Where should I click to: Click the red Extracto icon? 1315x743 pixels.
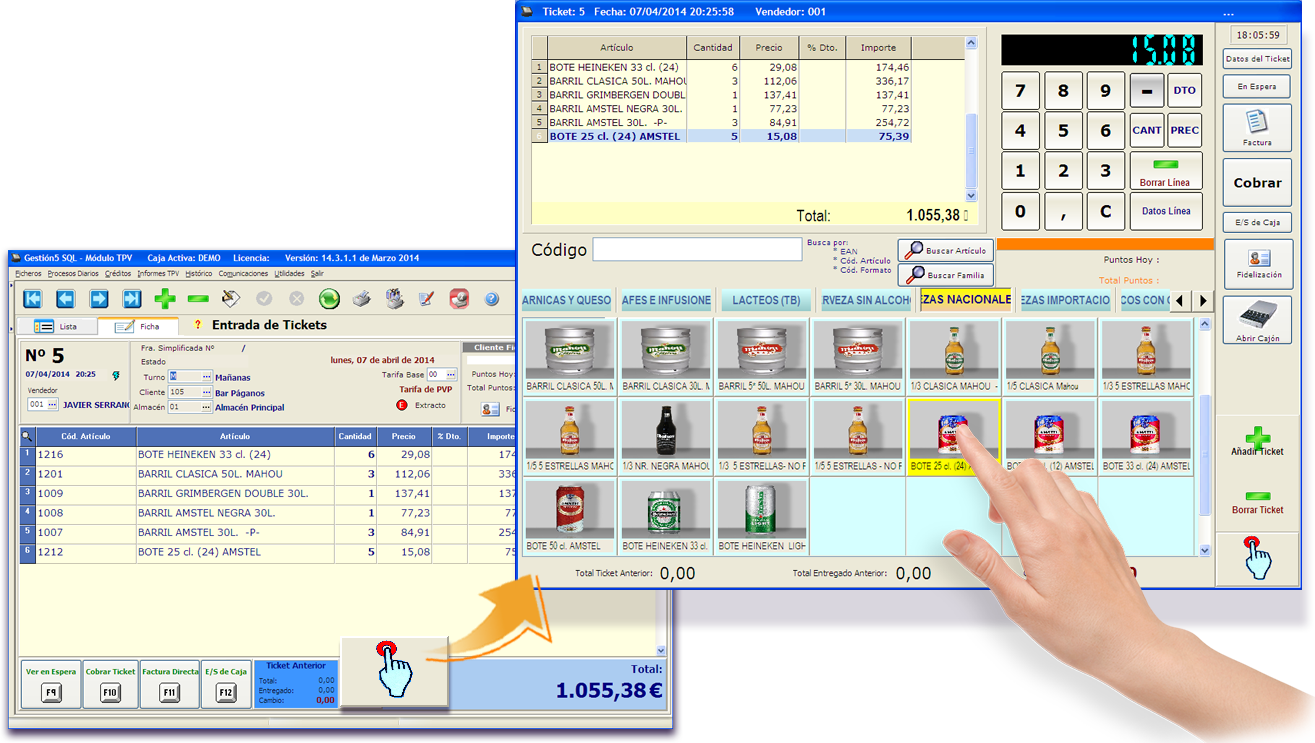403,405
